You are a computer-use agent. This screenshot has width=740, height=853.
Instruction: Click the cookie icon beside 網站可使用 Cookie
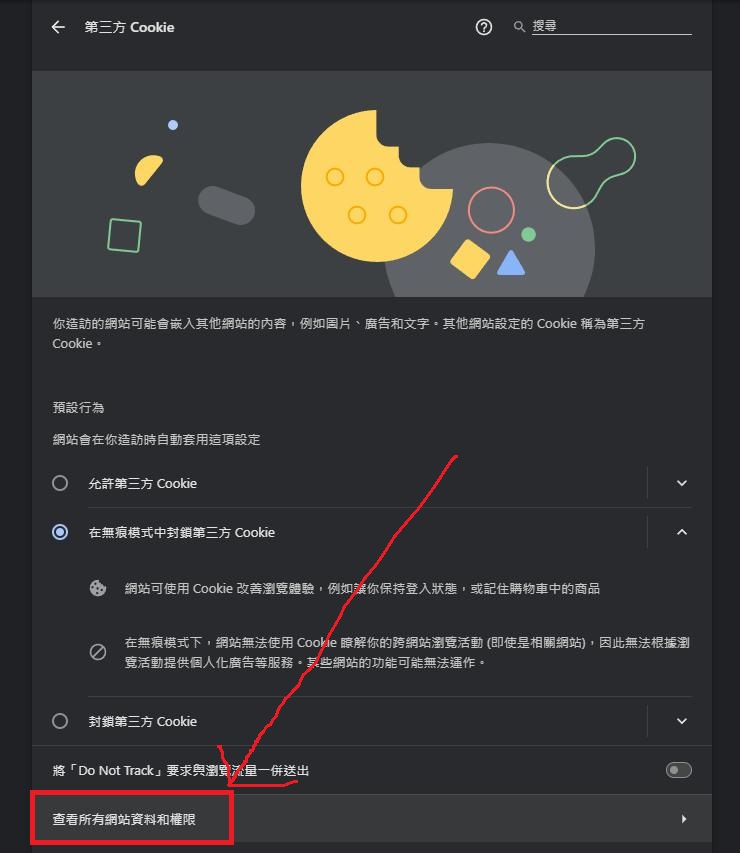[x=98, y=588]
